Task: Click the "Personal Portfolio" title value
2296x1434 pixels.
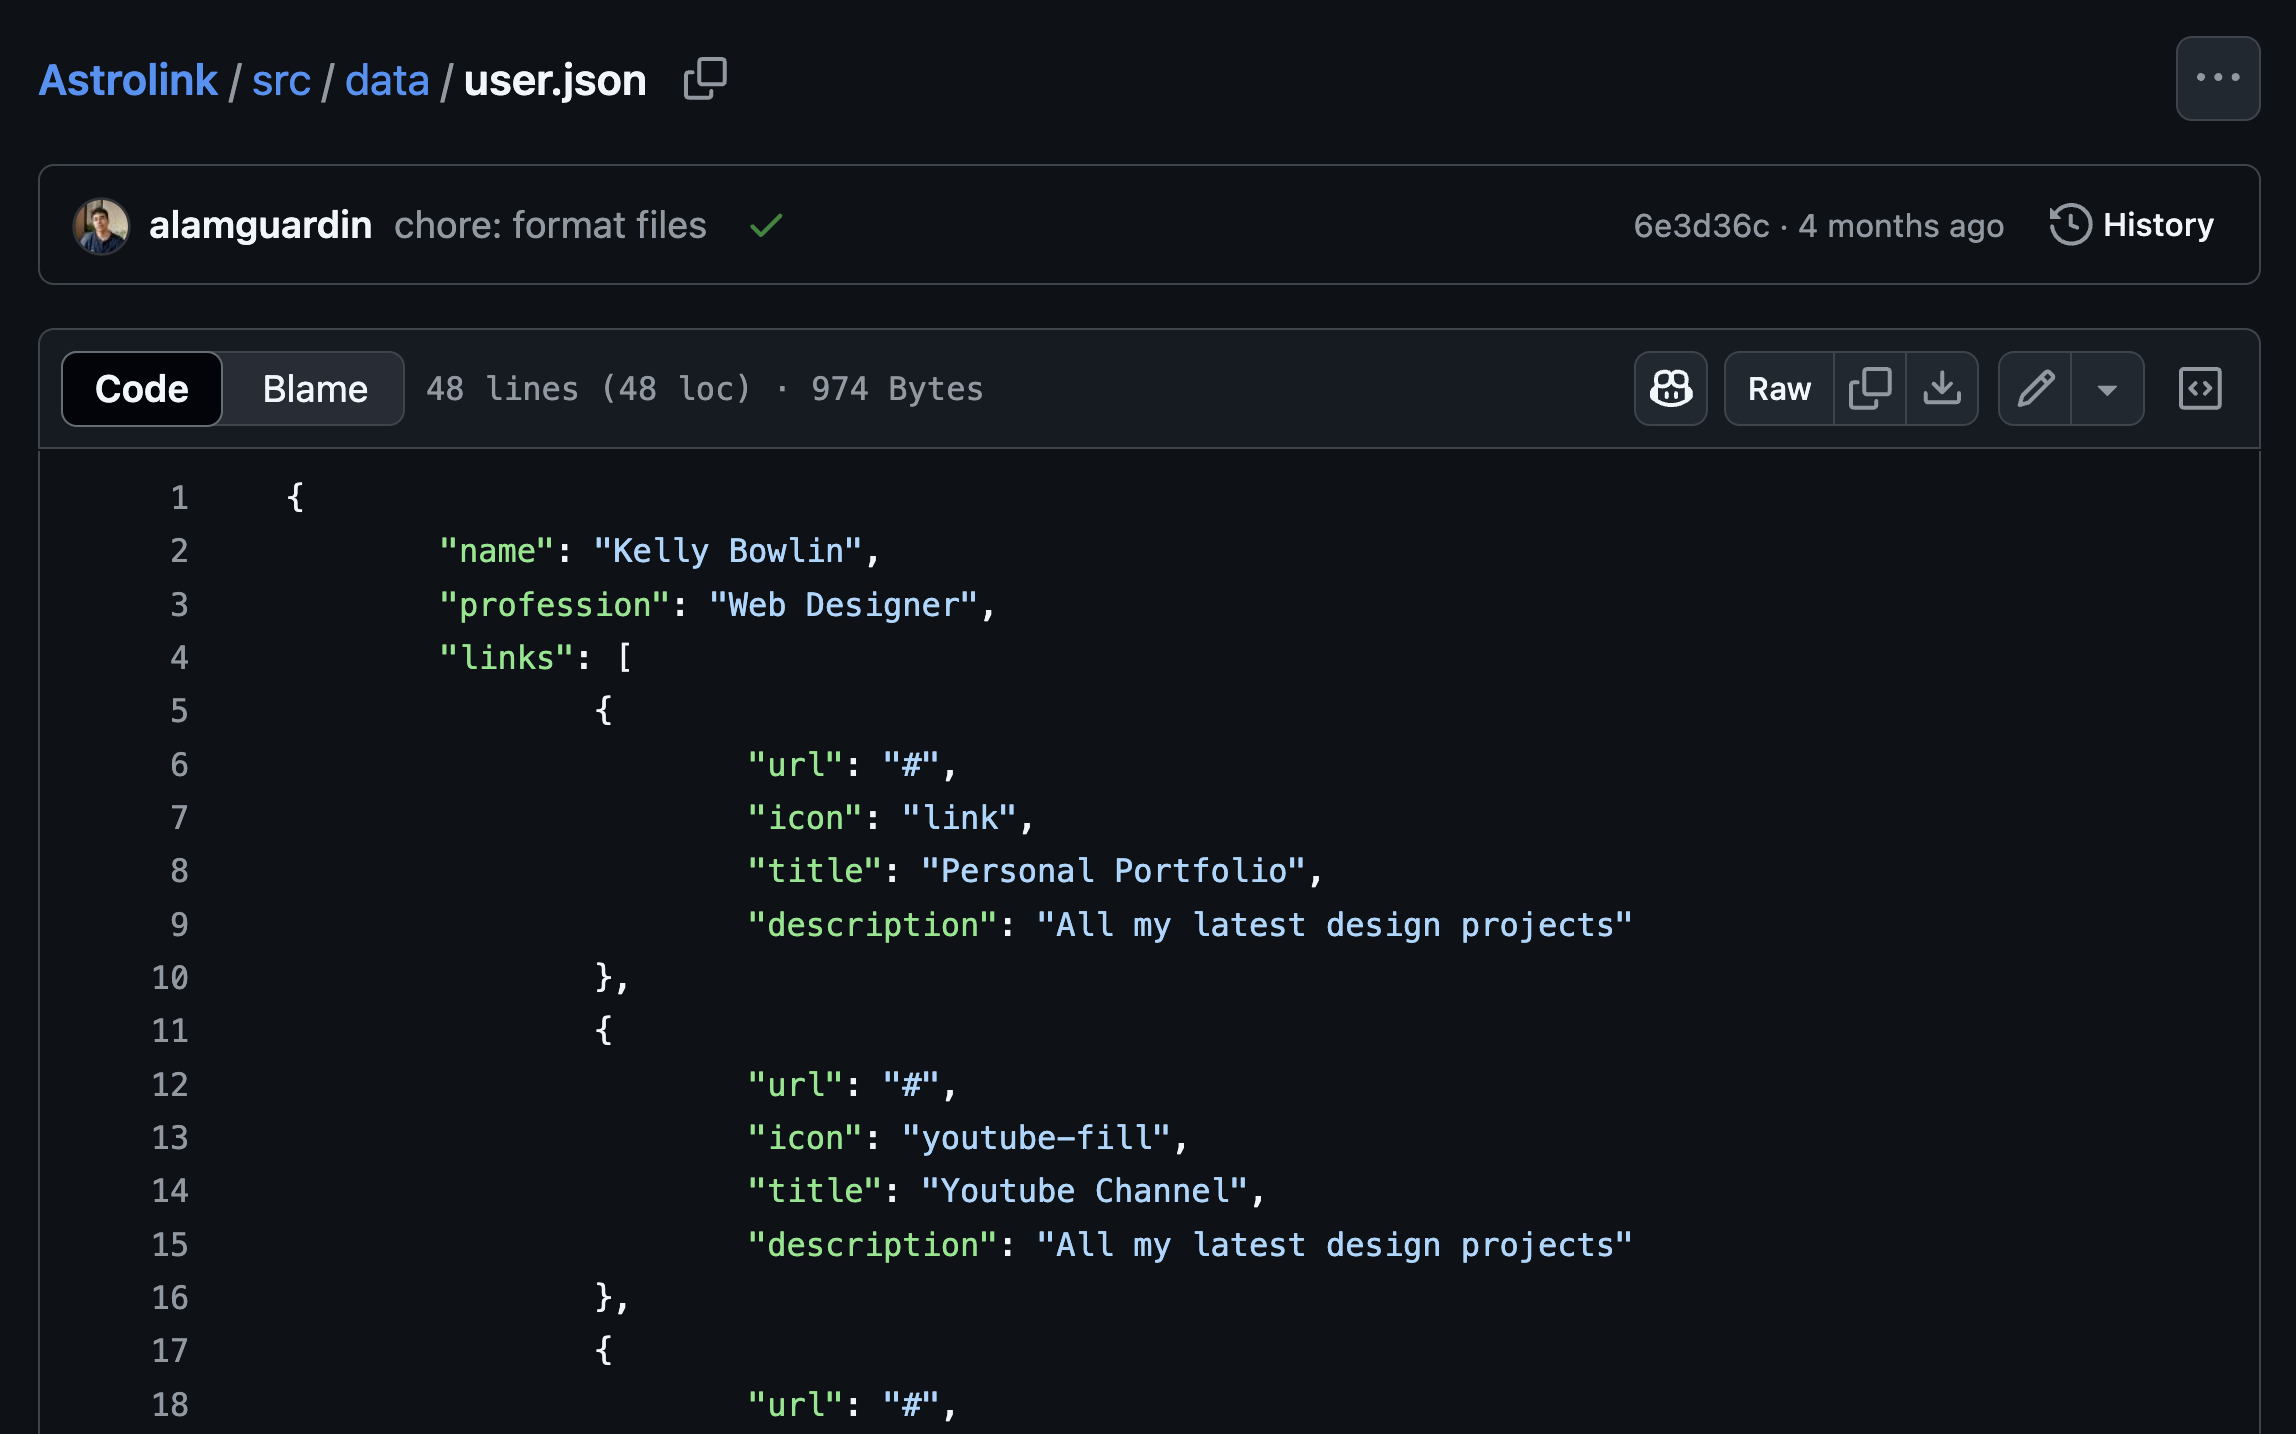Action: 1114,870
